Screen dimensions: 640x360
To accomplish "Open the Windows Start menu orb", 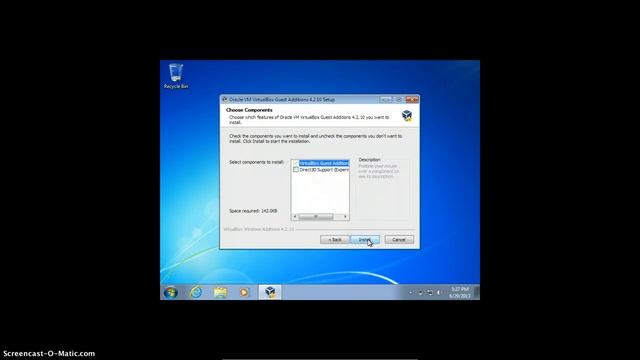I will (171, 292).
